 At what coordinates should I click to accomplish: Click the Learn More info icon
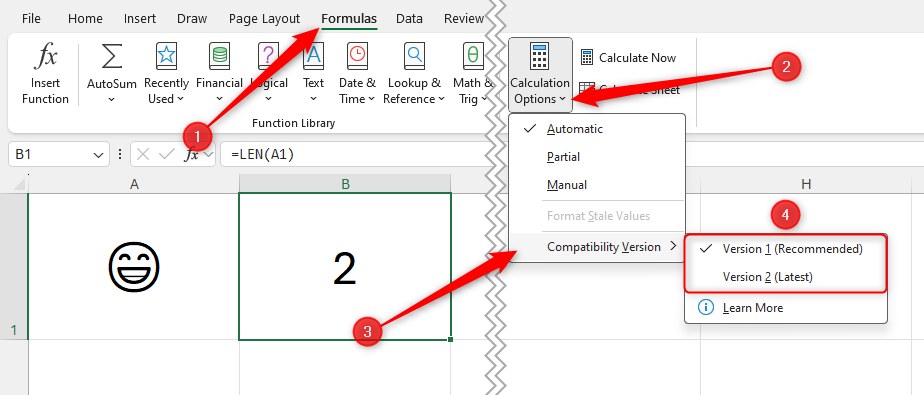pyautogui.click(x=705, y=307)
